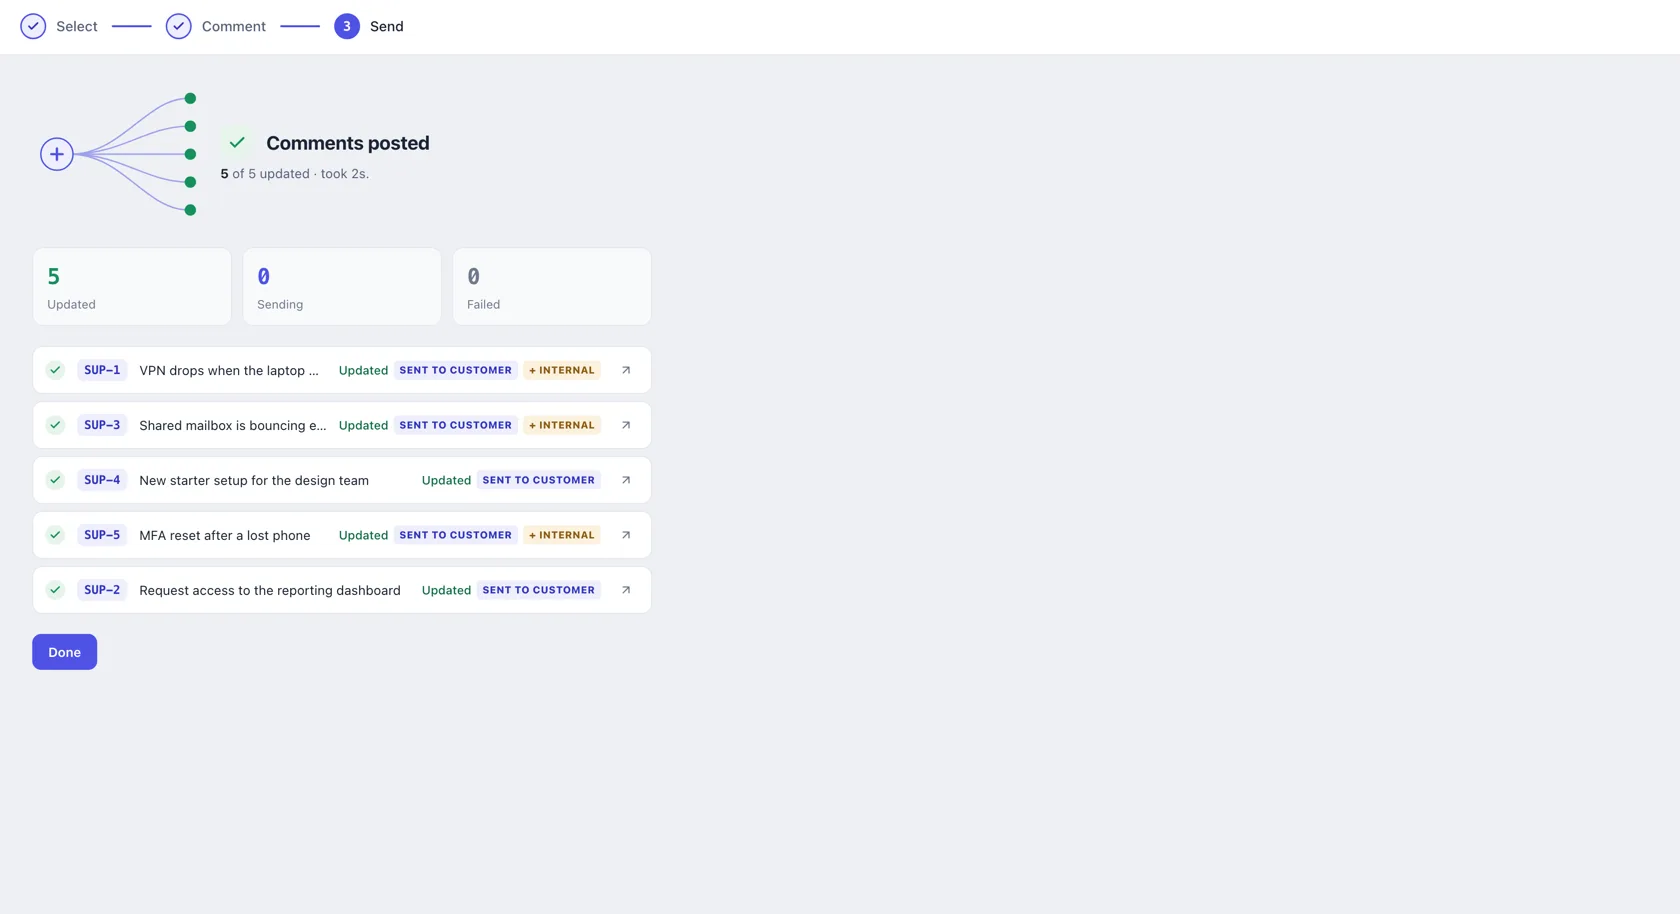The width and height of the screenshot is (1680, 914).
Task: Click the green check icon on SUP-1 row
Action: pos(56,370)
